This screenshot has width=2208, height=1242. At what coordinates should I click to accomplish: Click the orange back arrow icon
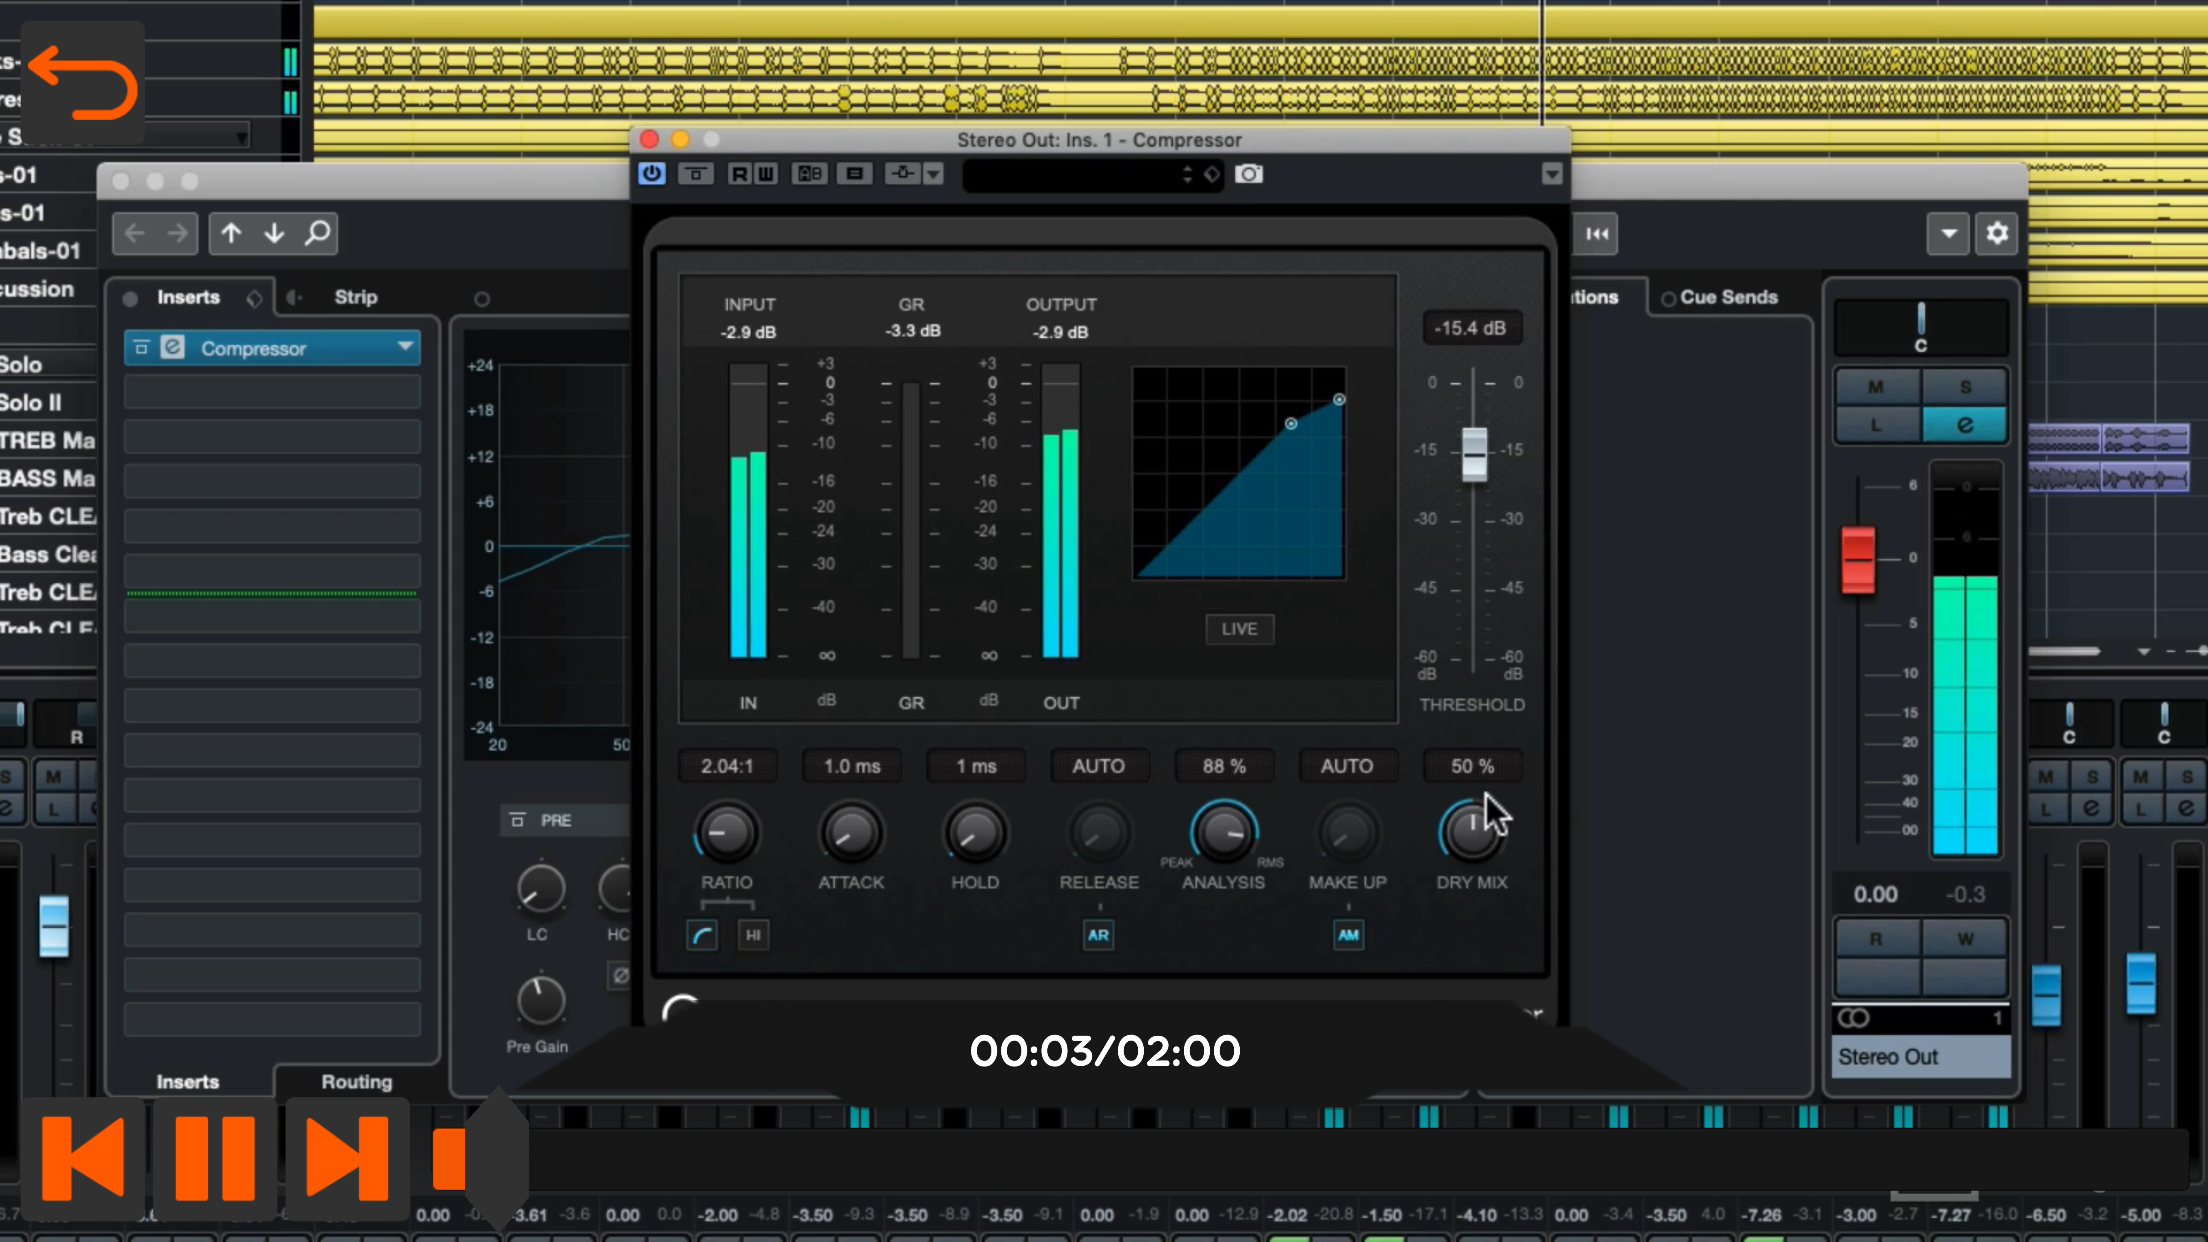[x=84, y=82]
